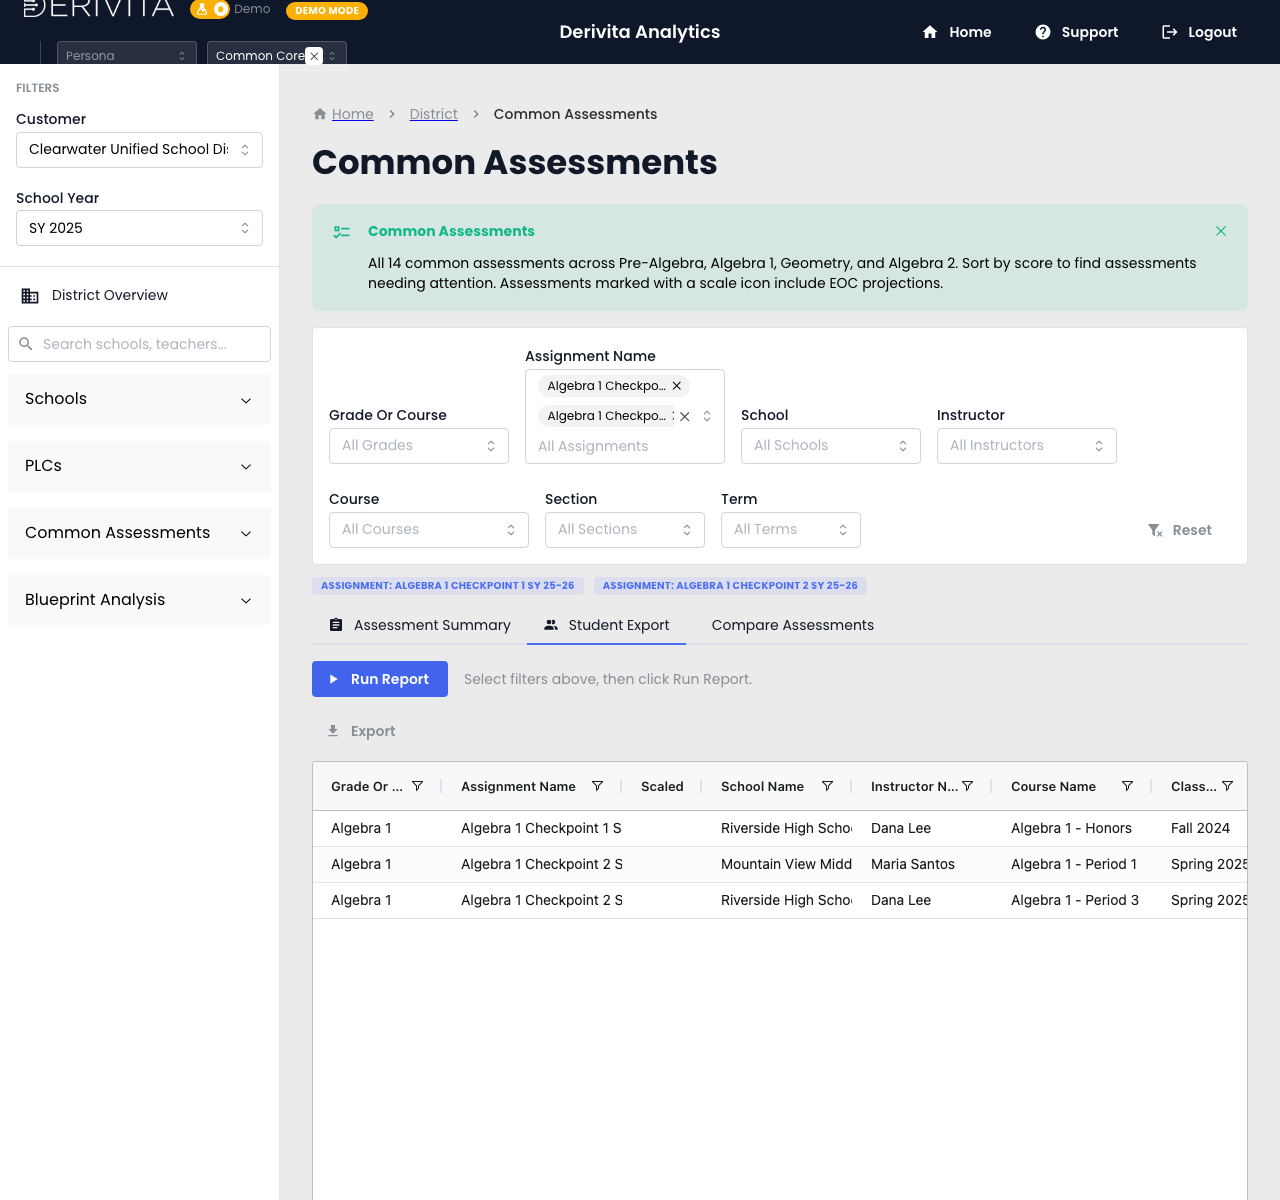Filter the Instructor Name column

click(968, 786)
